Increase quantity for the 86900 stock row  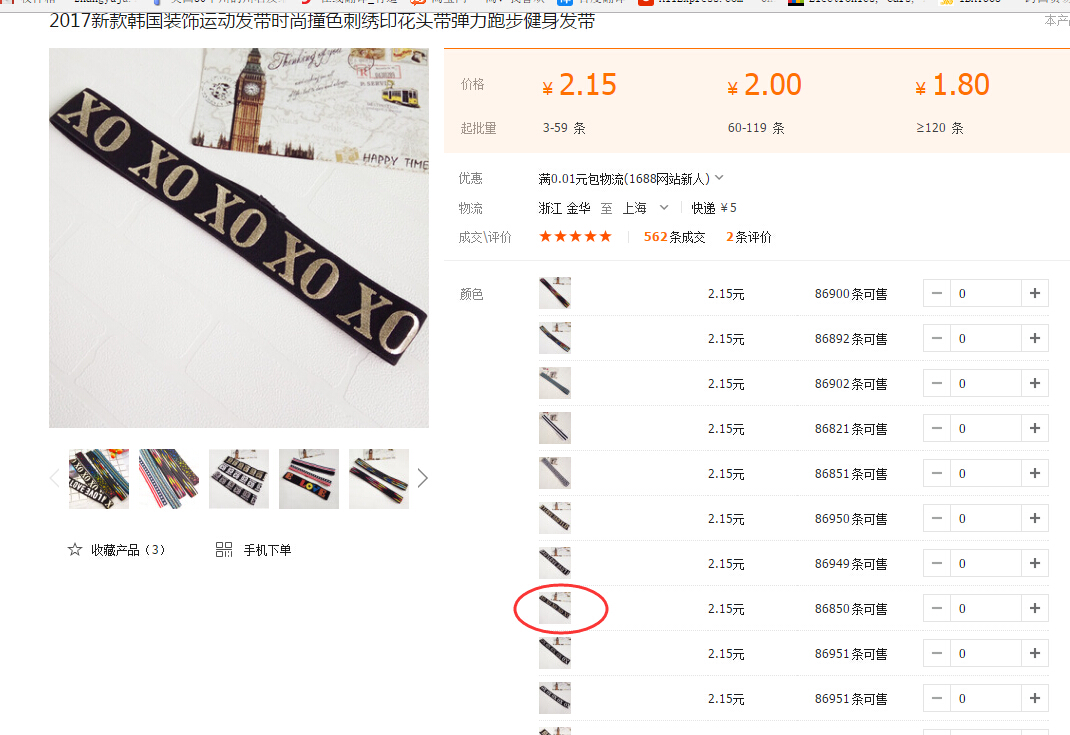[1035, 294]
